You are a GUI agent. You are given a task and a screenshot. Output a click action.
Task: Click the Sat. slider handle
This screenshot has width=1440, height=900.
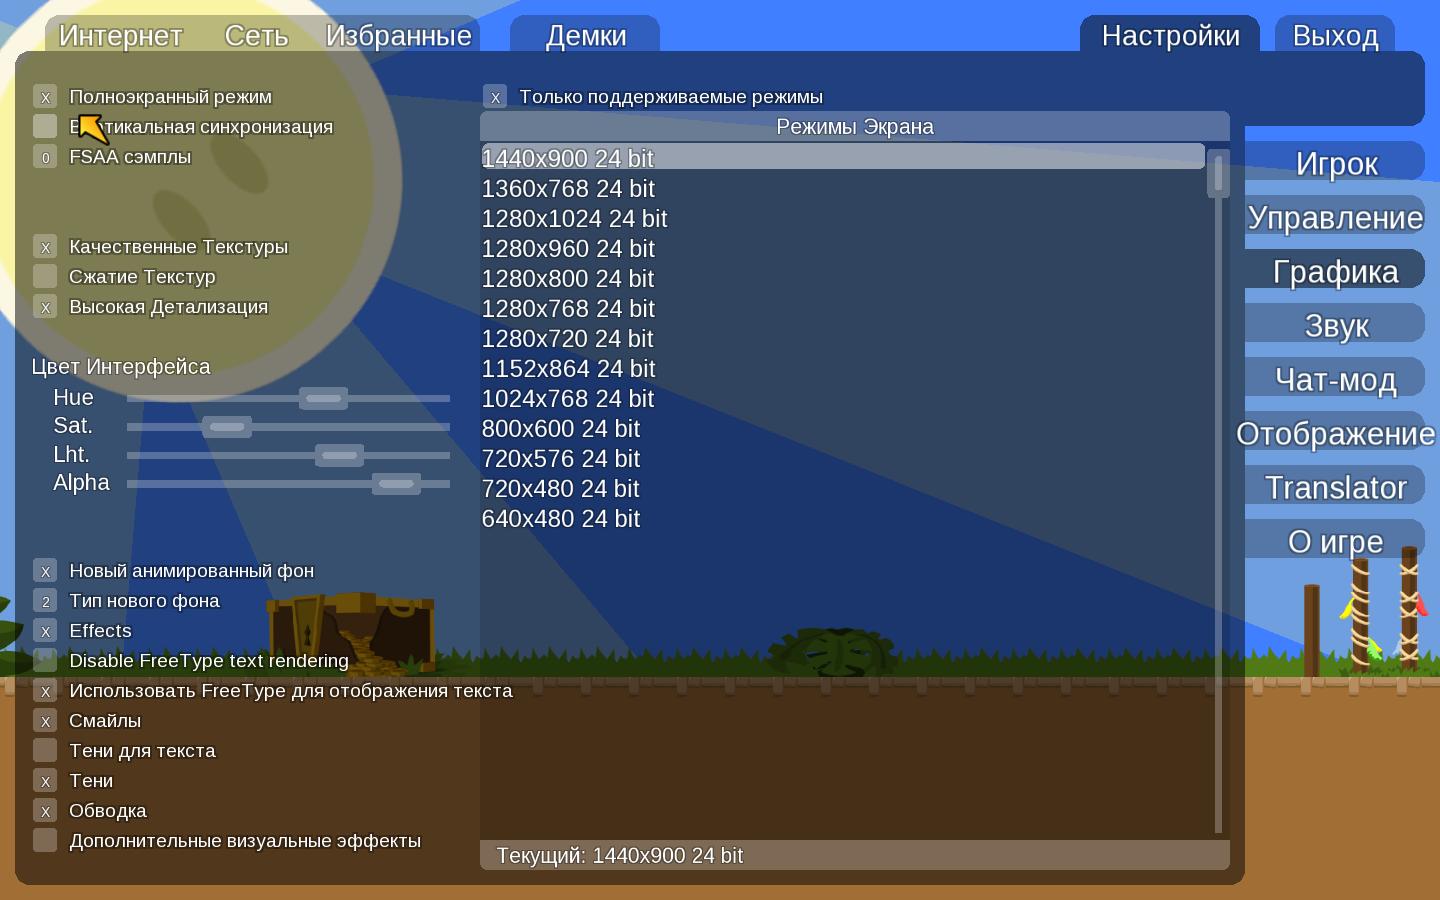pos(227,427)
